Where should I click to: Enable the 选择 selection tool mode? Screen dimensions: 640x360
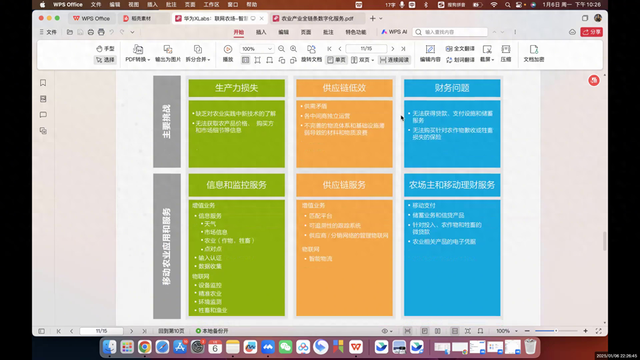(x=105, y=60)
